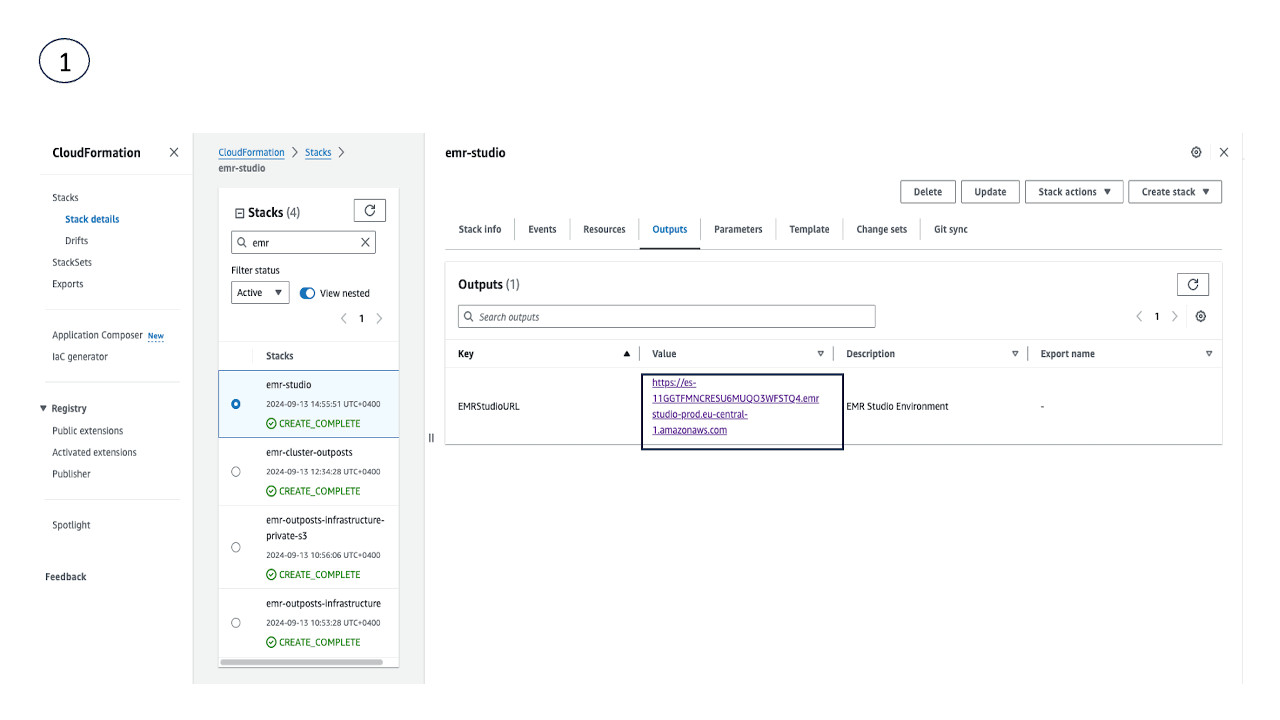Close the CloudFormation navigation sidebar
Image resolution: width=1280 pixels, height=720 pixels.
coord(174,153)
